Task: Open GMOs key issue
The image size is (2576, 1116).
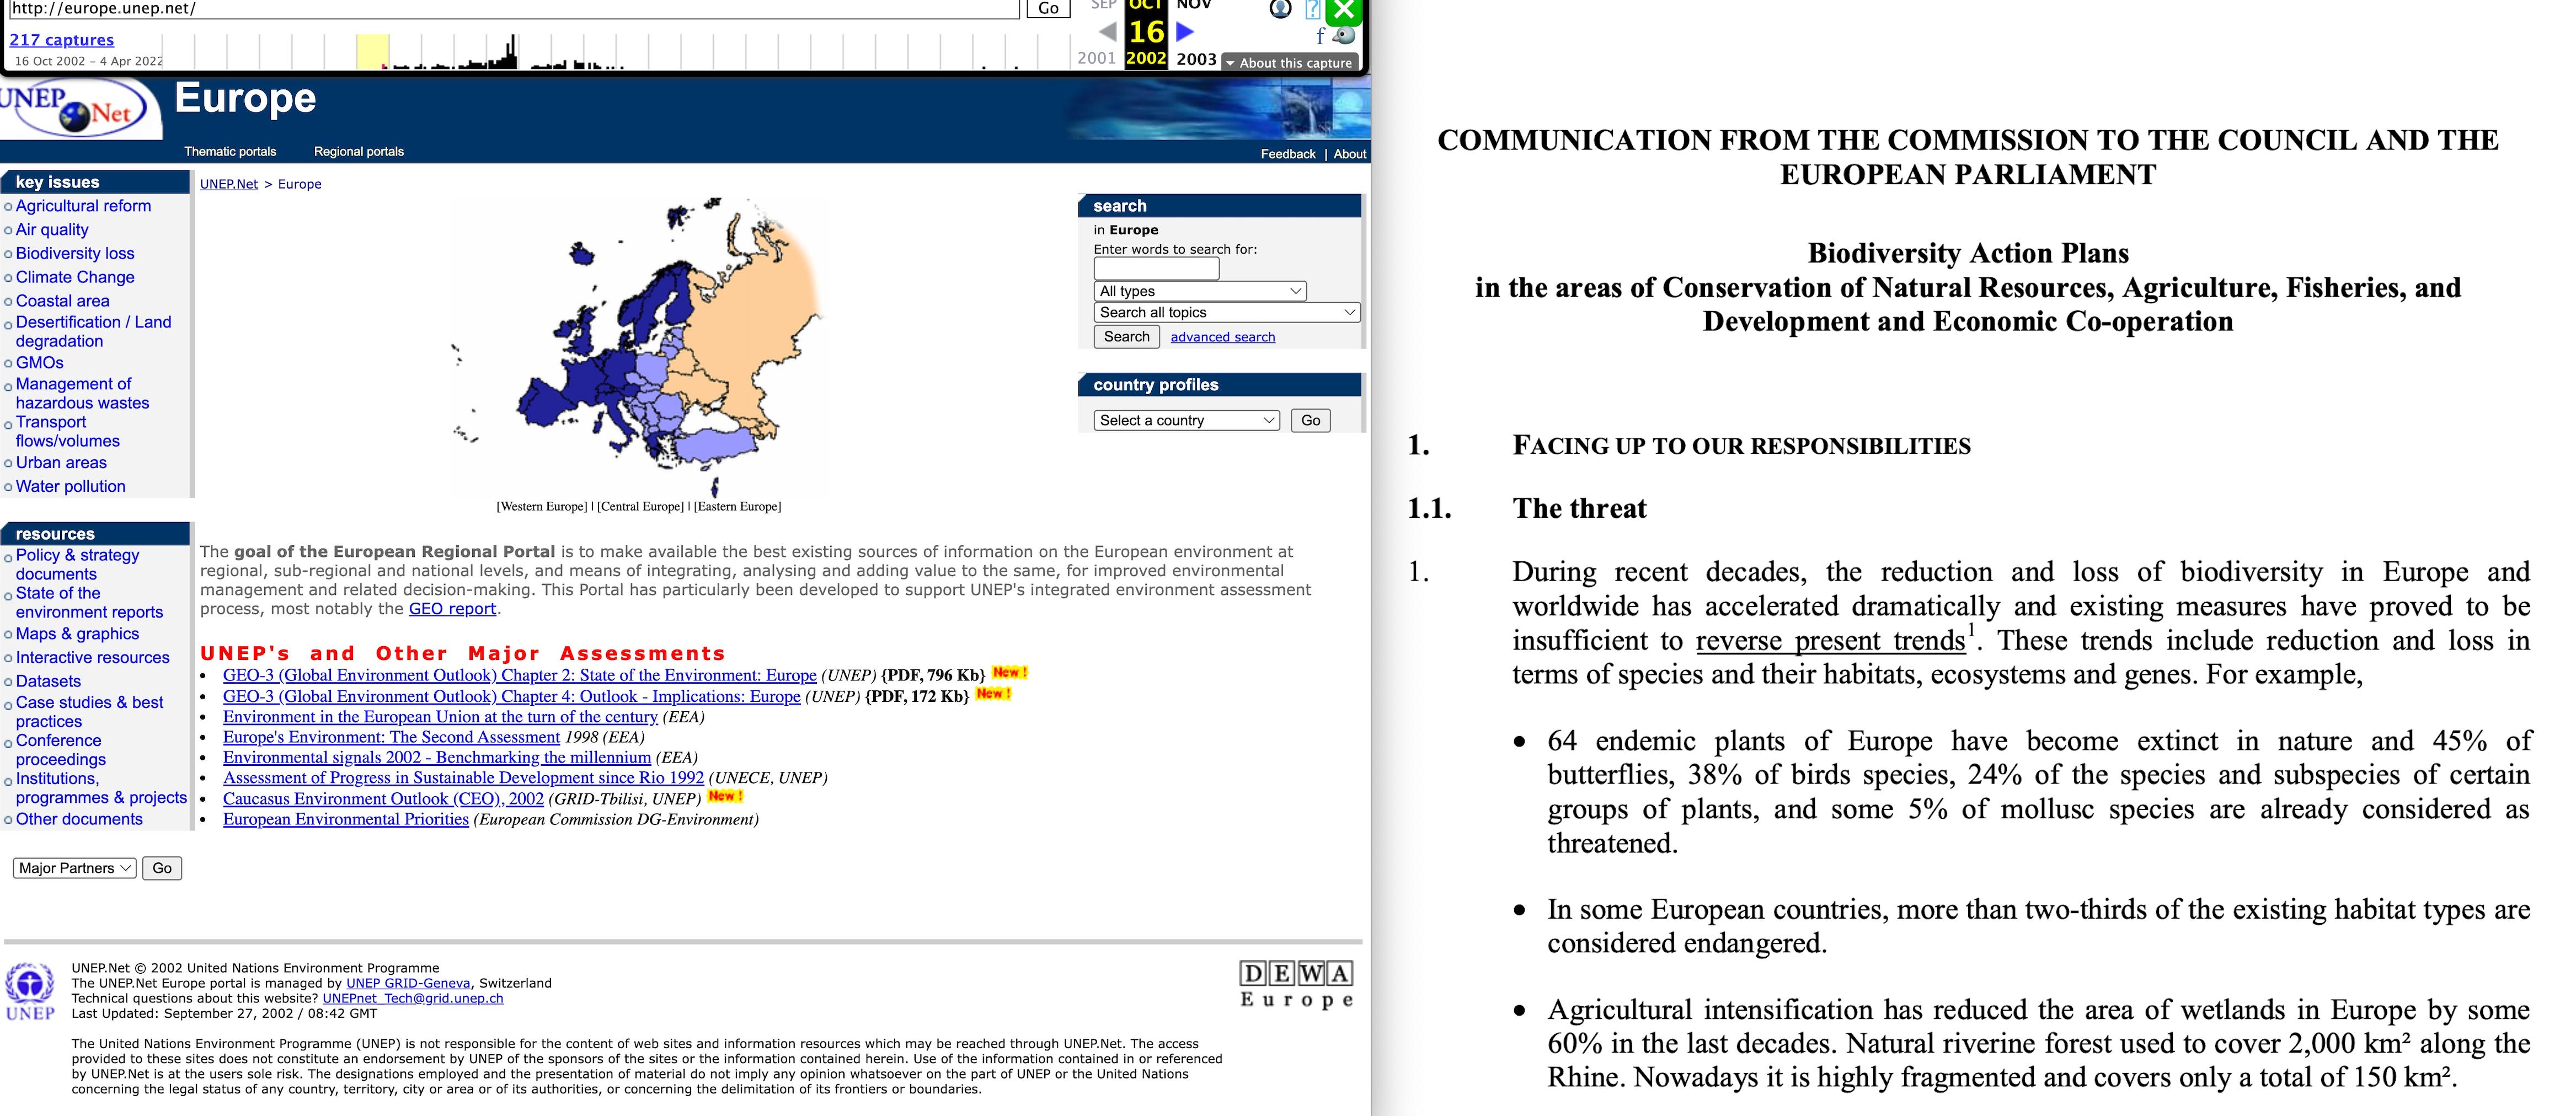Action: click(x=40, y=363)
